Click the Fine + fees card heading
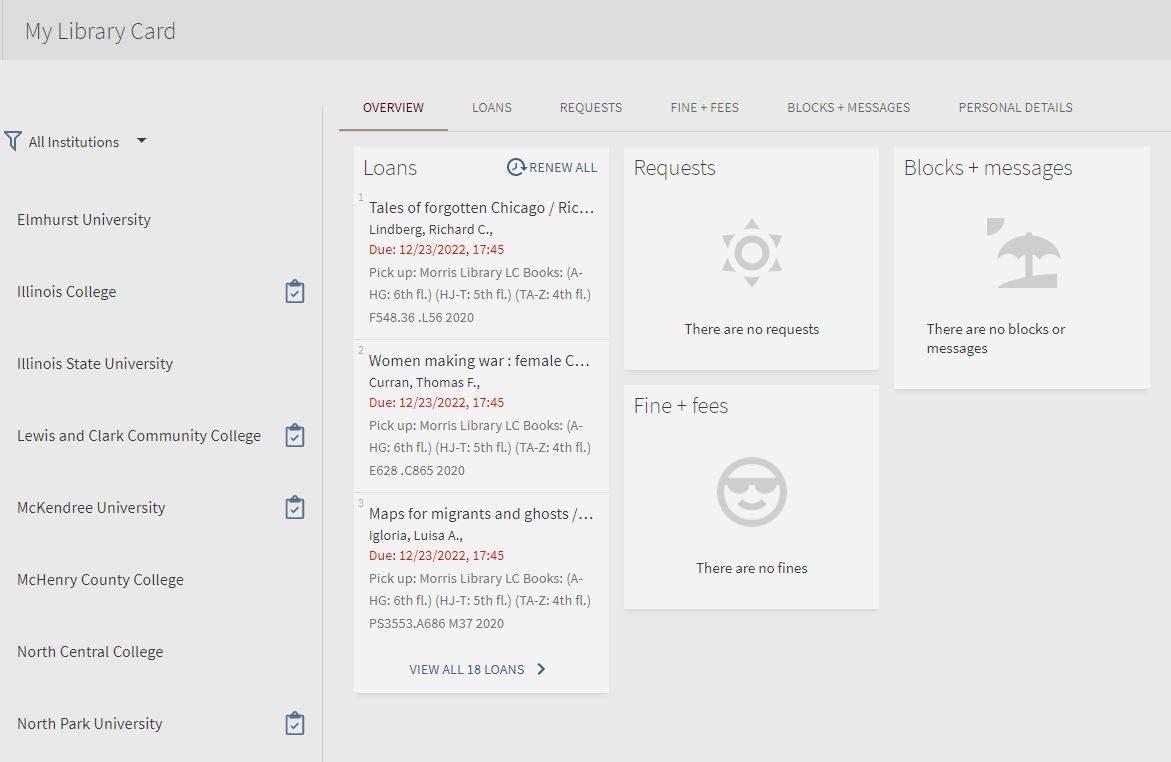The height and width of the screenshot is (762, 1171). [680, 406]
